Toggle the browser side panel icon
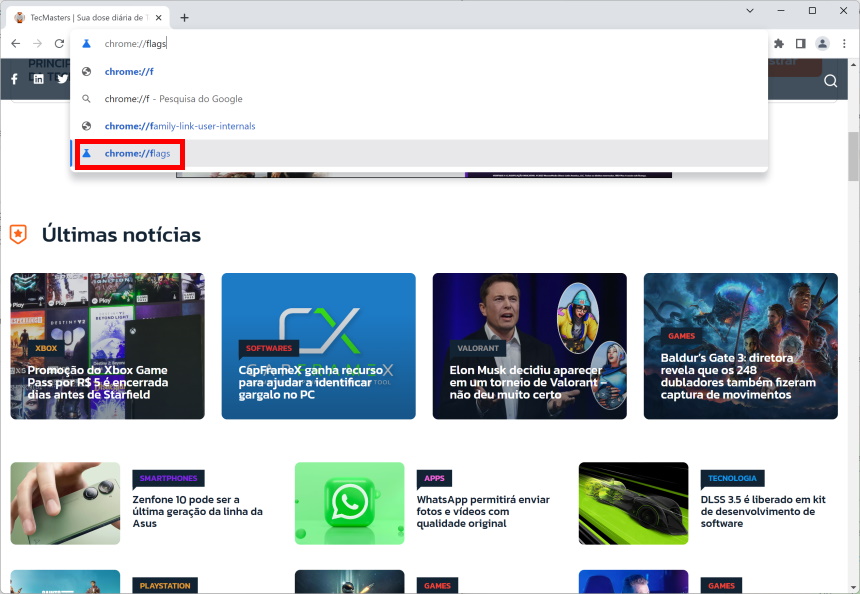This screenshot has height=594, width=860. pyautogui.click(x=800, y=44)
